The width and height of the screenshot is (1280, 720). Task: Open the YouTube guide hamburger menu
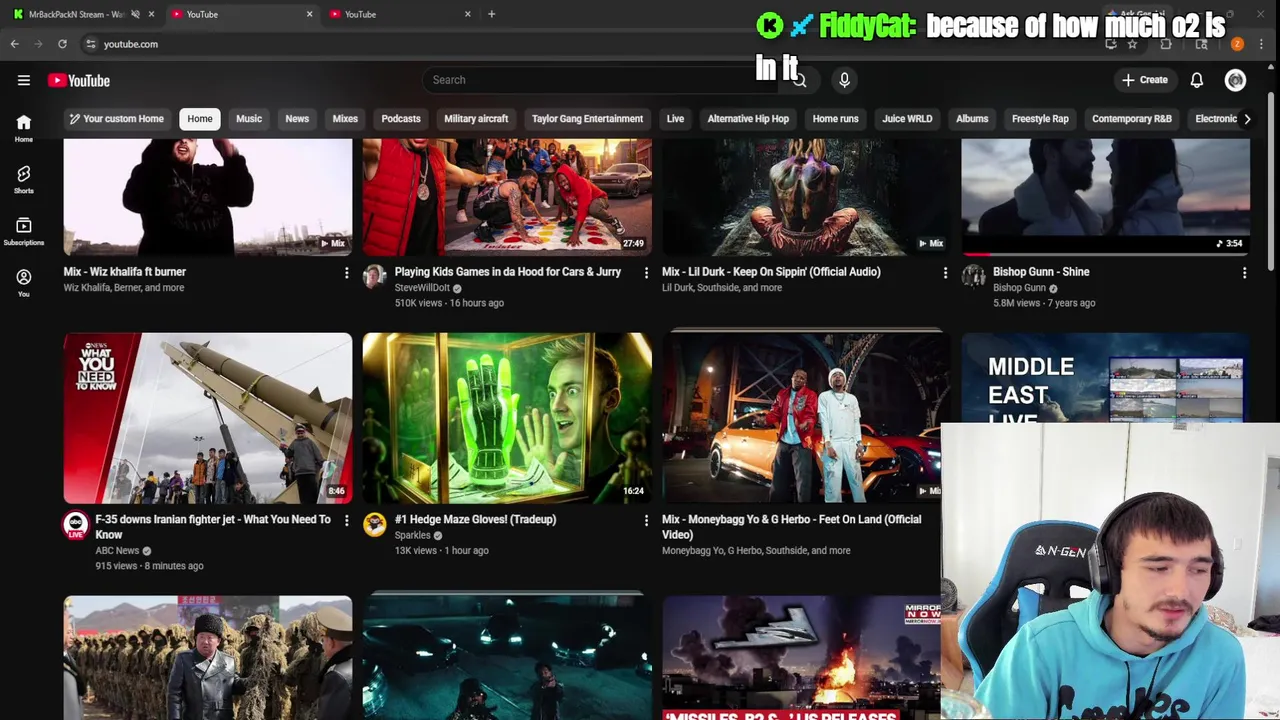coord(24,80)
